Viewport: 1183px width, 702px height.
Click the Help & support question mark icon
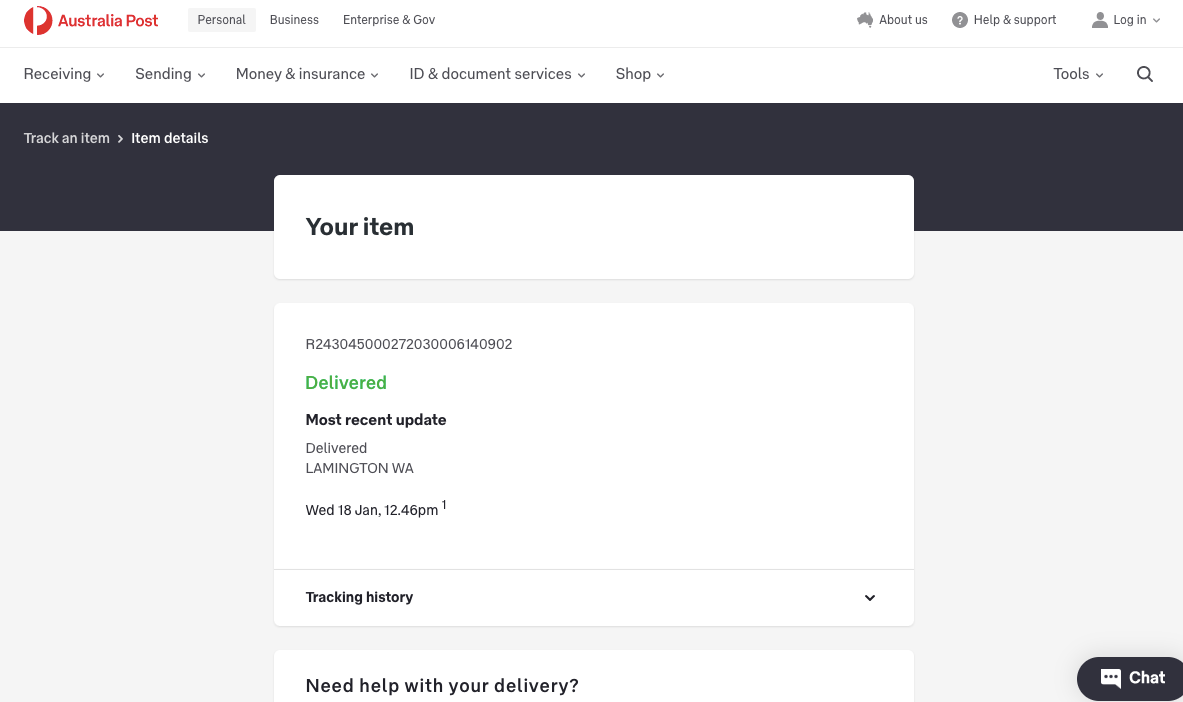pyautogui.click(x=960, y=20)
